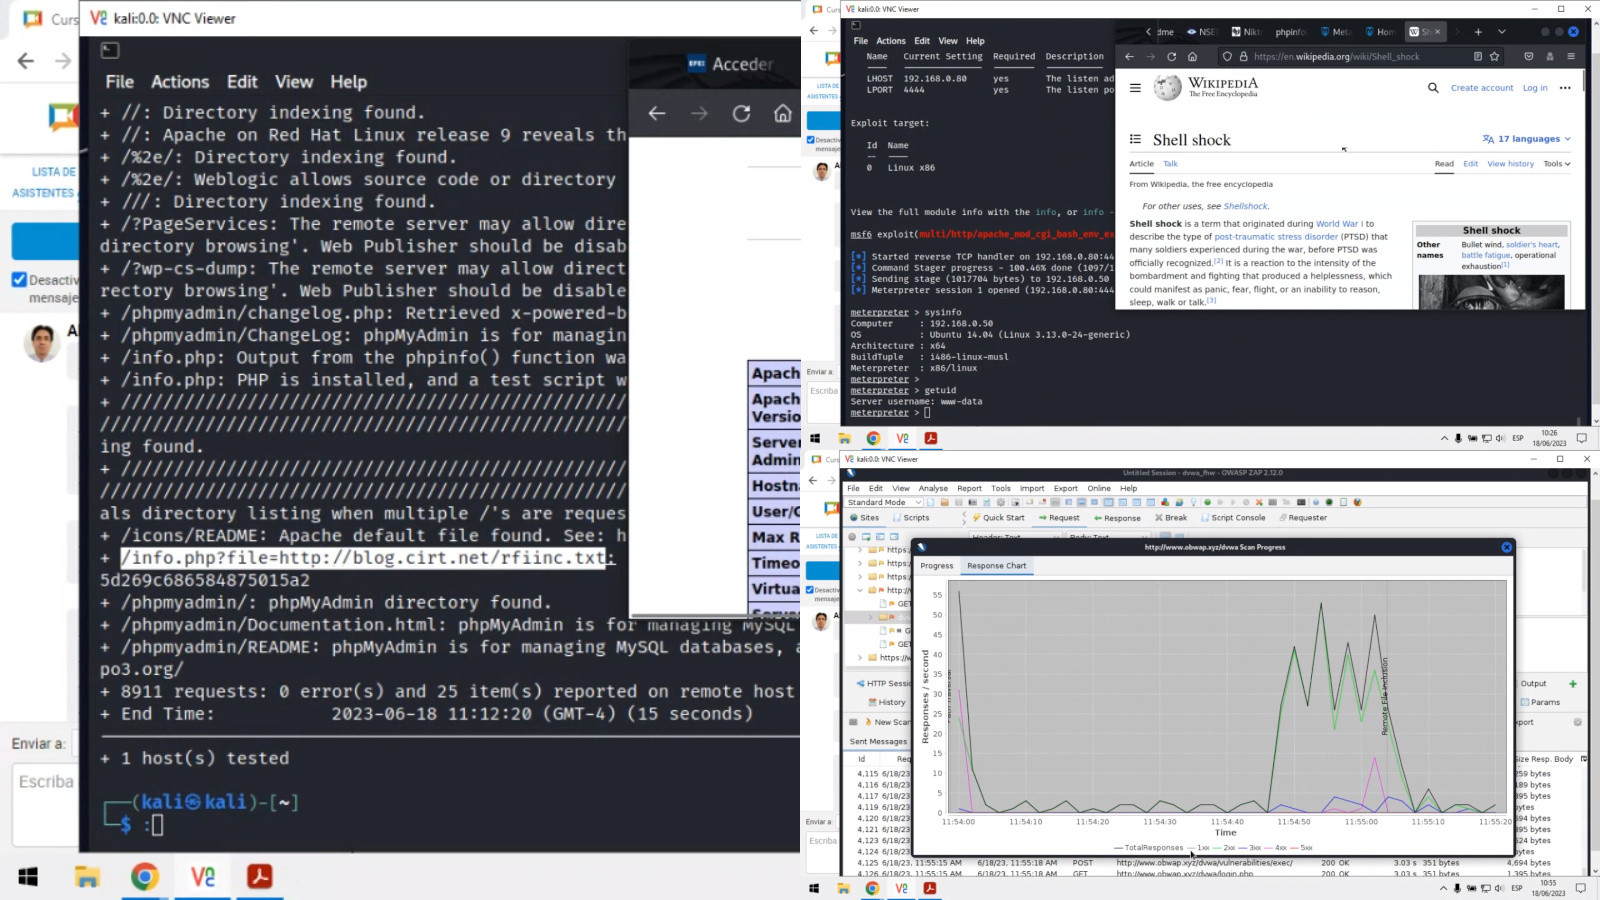Open the Help menu in the left terminal

(348, 82)
